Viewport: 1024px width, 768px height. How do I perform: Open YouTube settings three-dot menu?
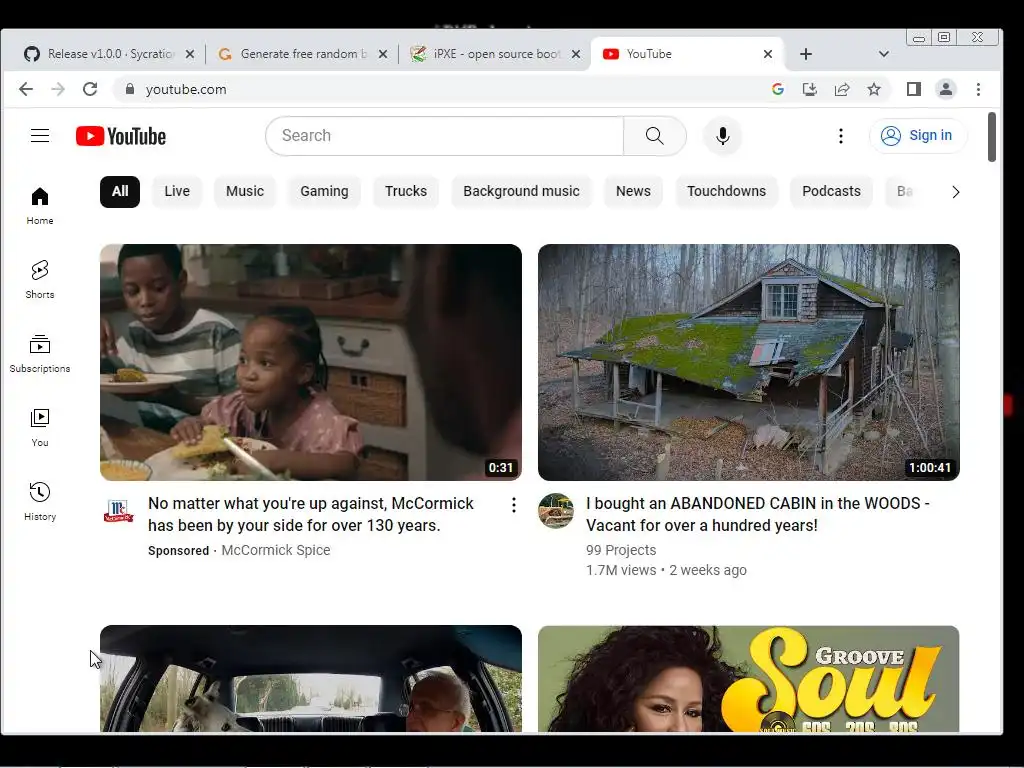840,136
